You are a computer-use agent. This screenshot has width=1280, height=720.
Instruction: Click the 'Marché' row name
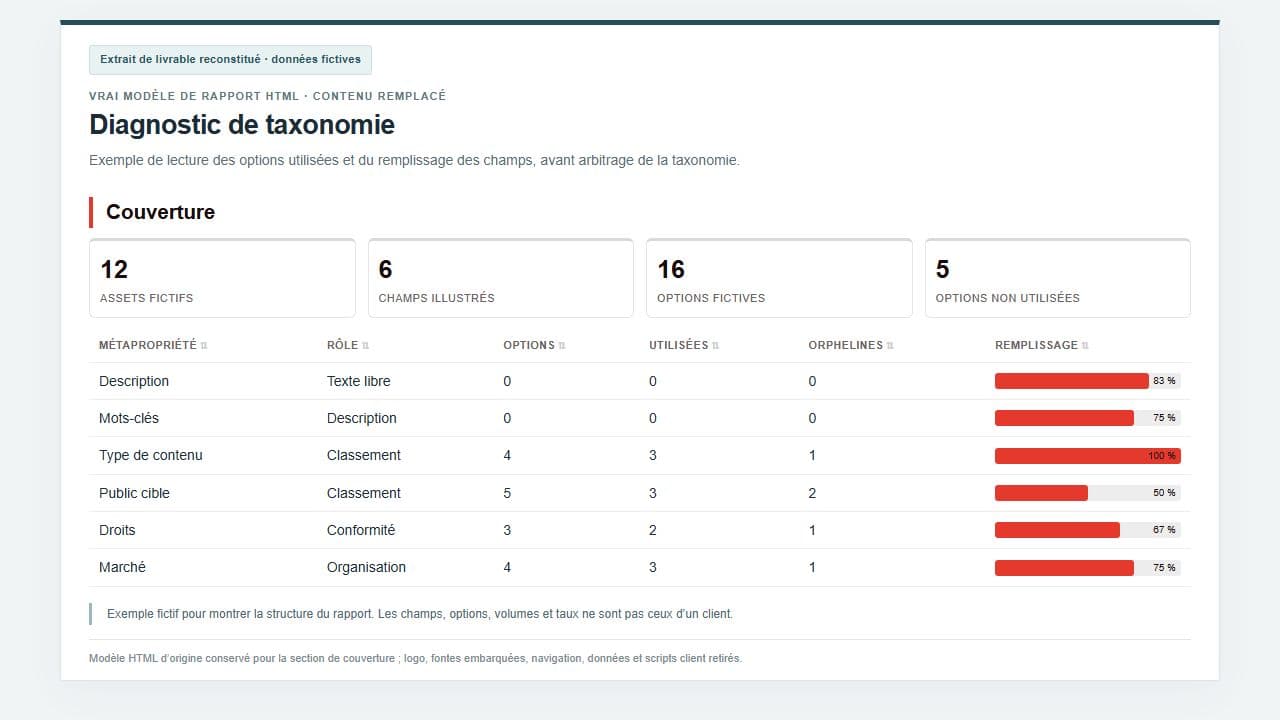click(x=122, y=567)
